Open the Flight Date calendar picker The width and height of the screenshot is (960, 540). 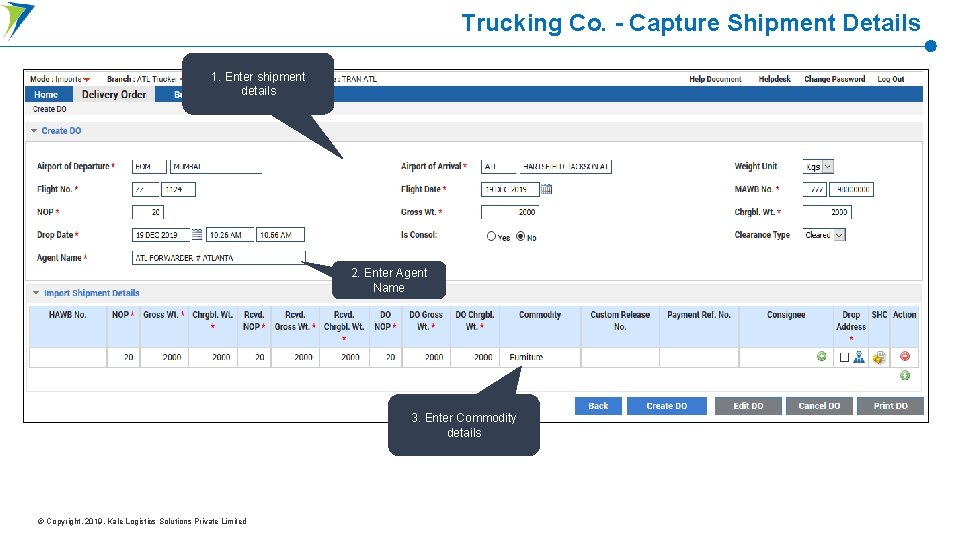point(547,189)
